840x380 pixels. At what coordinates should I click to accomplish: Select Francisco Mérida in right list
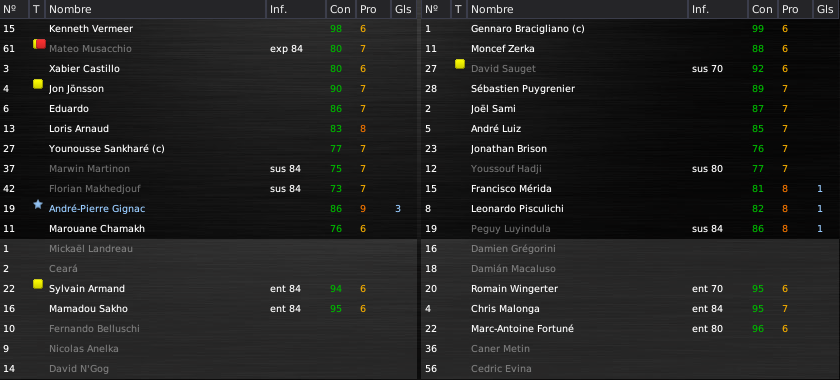coord(631,189)
